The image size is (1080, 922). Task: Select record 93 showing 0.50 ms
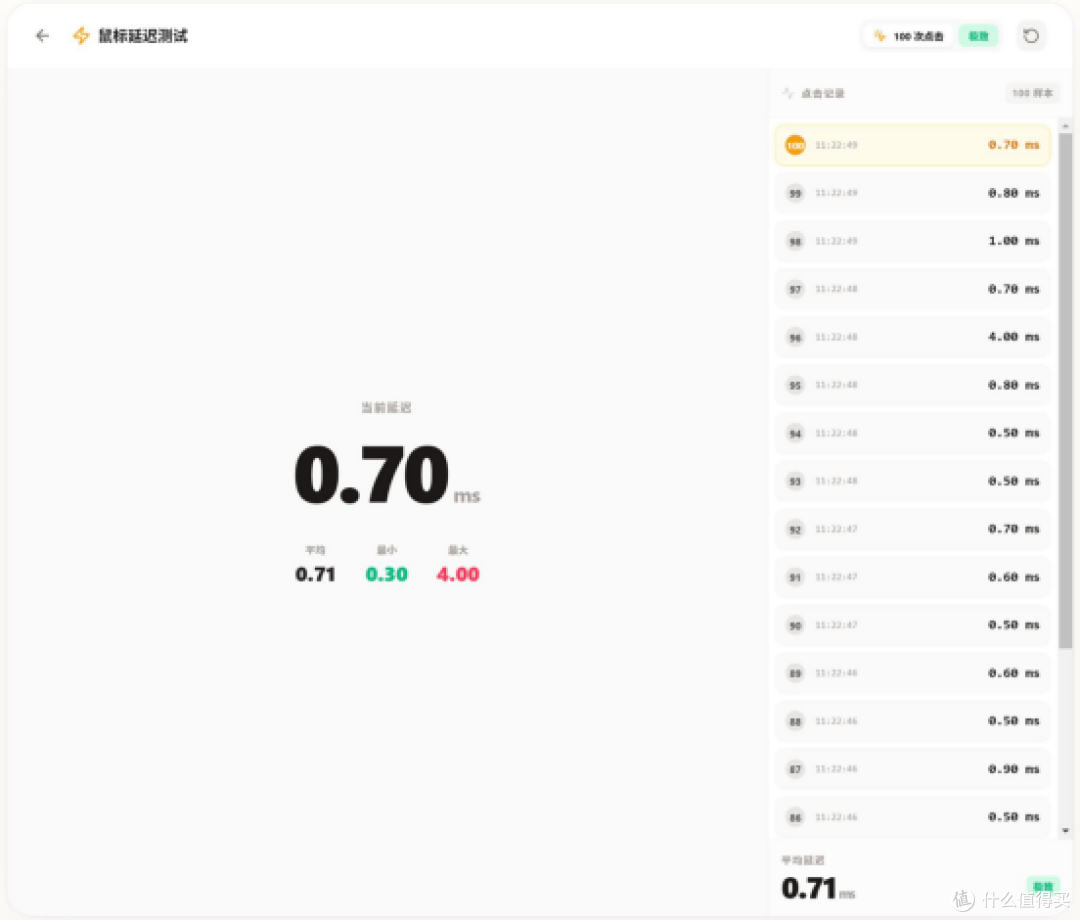pos(912,481)
